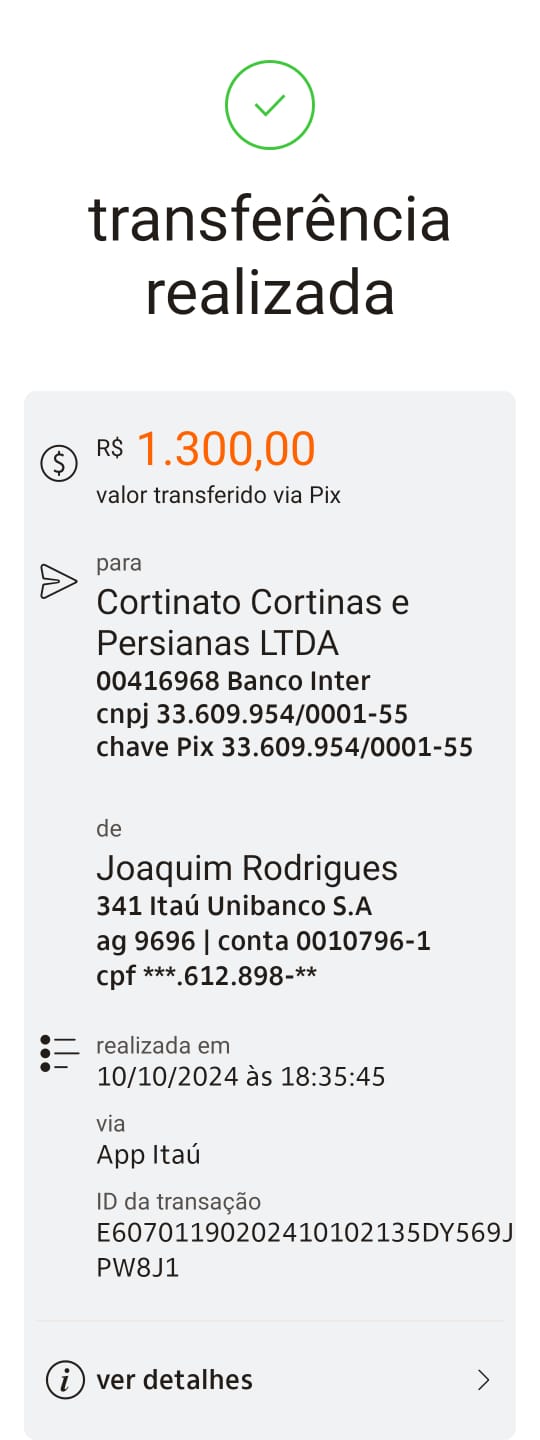The height and width of the screenshot is (1440, 540).
Task: Select the transaction ID starting with E60701190
Action: (305, 1250)
